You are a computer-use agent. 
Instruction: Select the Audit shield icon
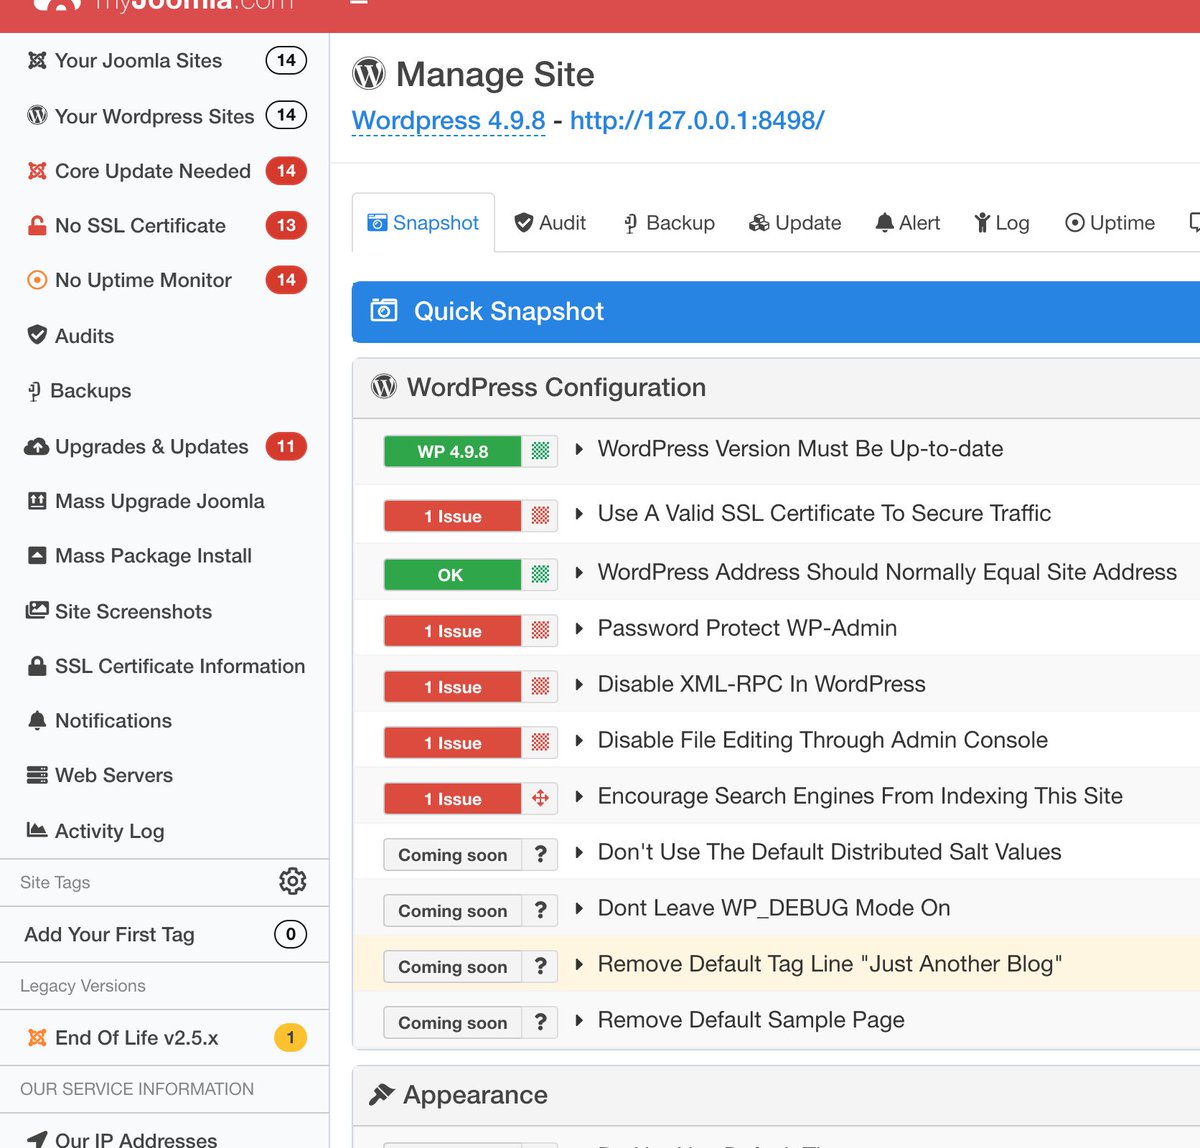coord(524,222)
